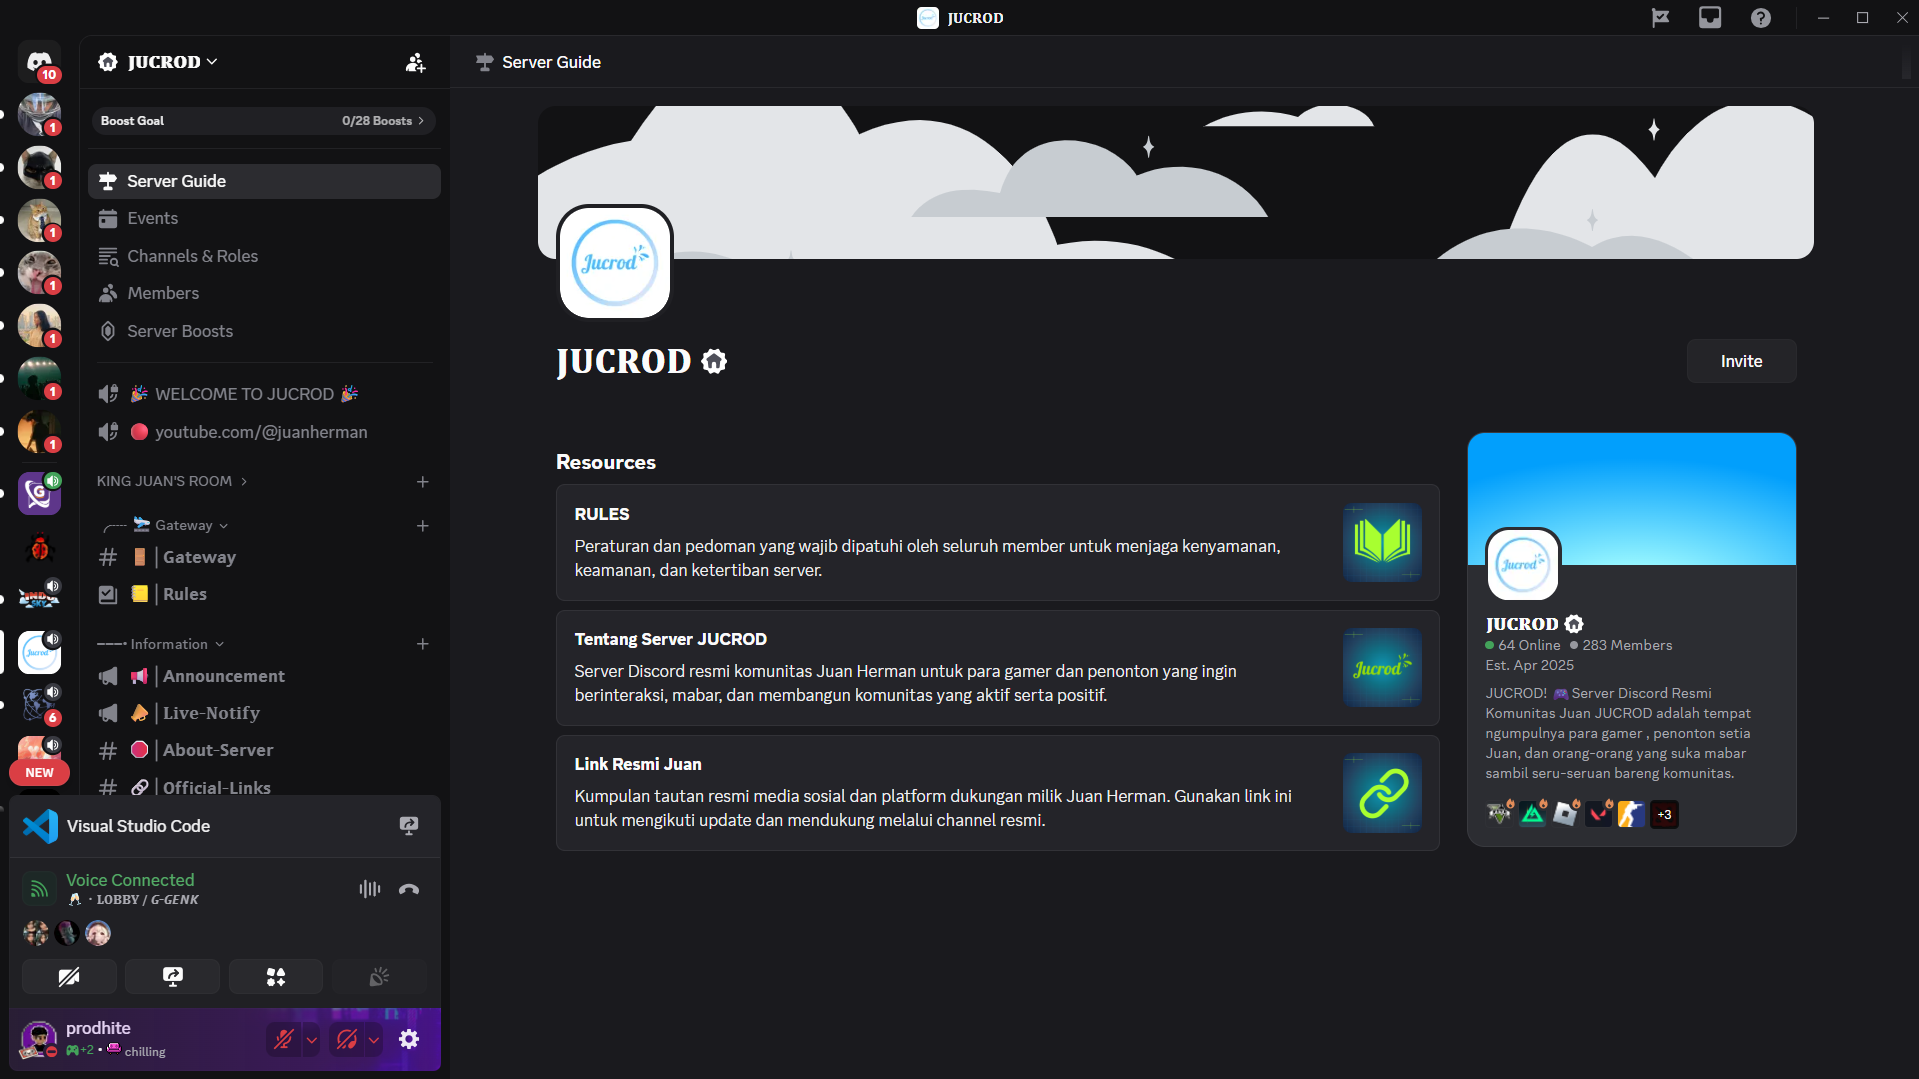Image resolution: width=1919 pixels, height=1079 pixels.
Task: Open noise suppression waveform icon
Action: 370,889
